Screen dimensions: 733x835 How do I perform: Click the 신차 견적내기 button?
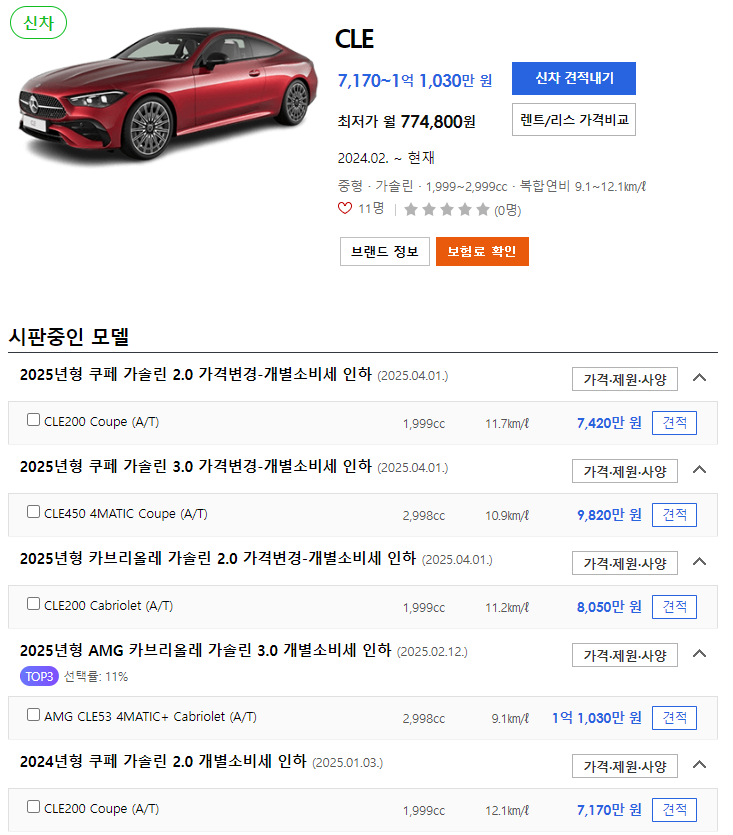[574, 78]
